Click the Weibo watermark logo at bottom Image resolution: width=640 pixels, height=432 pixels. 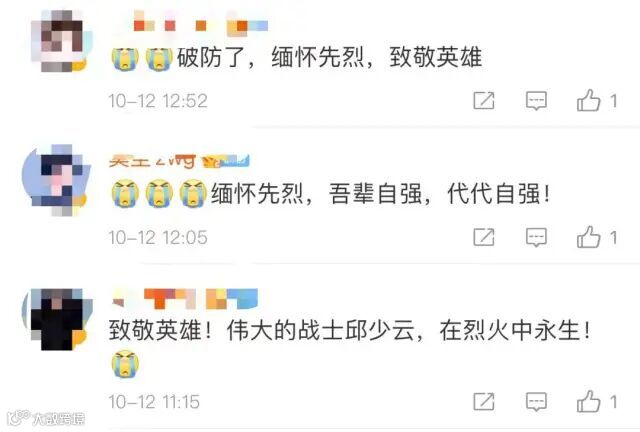[46, 418]
